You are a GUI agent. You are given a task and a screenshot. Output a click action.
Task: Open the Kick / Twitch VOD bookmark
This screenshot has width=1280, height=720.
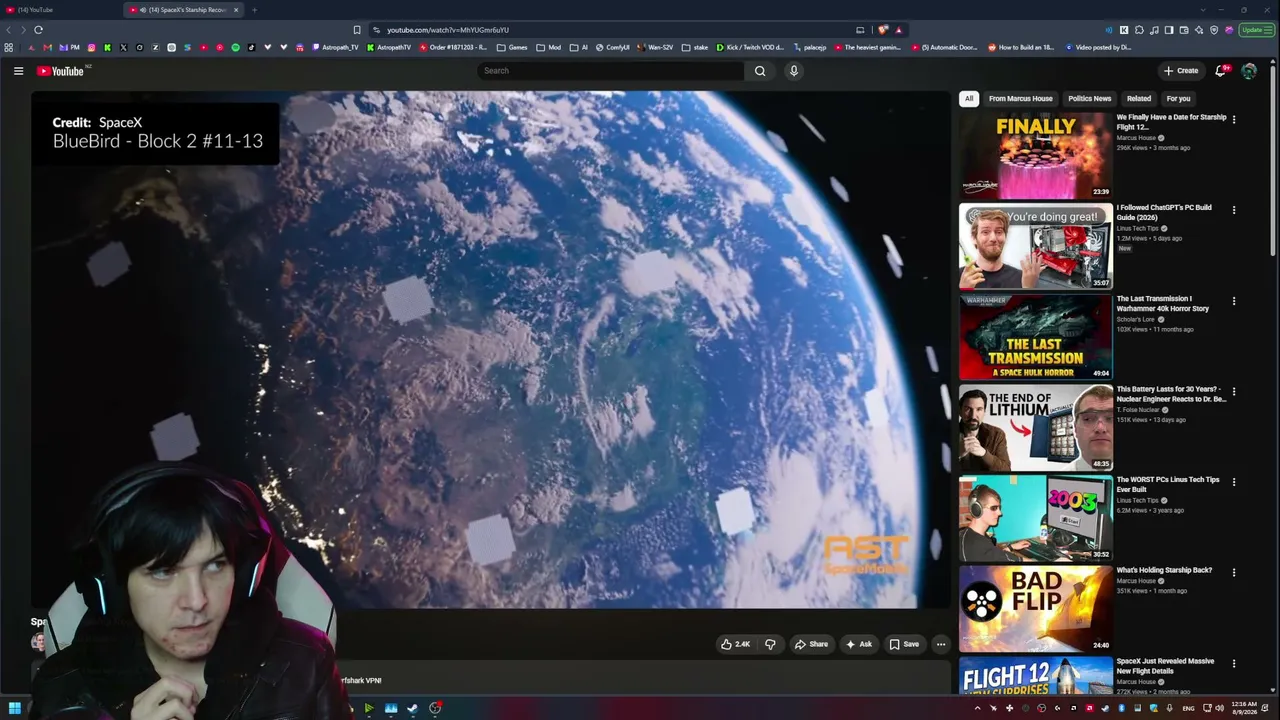[751, 47]
